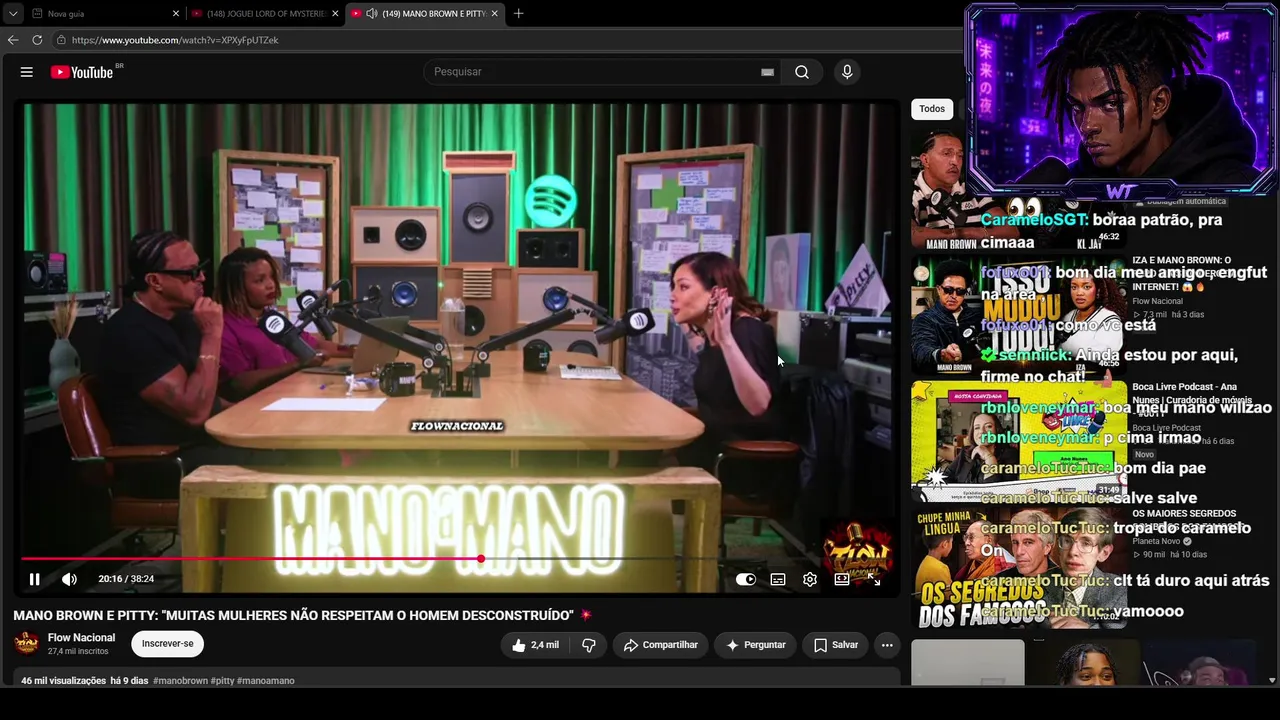1280x720 pixels.
Task: Click the magnifier search button
Action: 802,72
